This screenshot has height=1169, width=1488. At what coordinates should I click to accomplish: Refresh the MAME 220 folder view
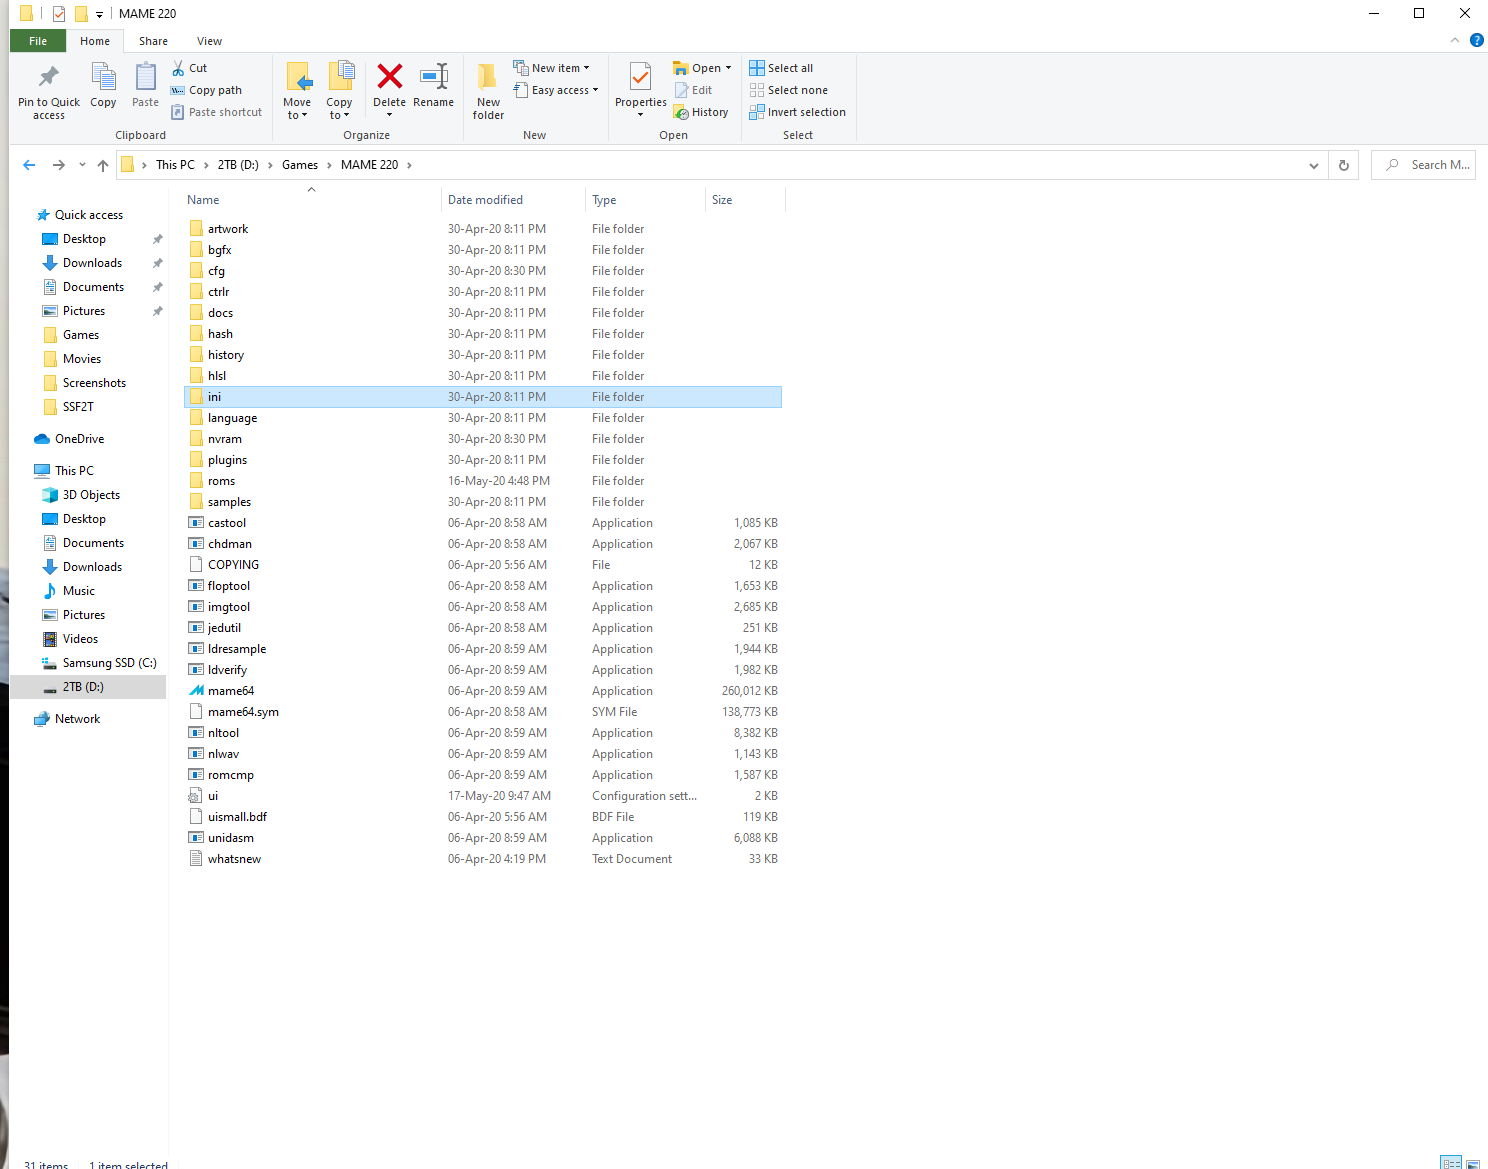pyautogui.click(x=1344, y=165)
